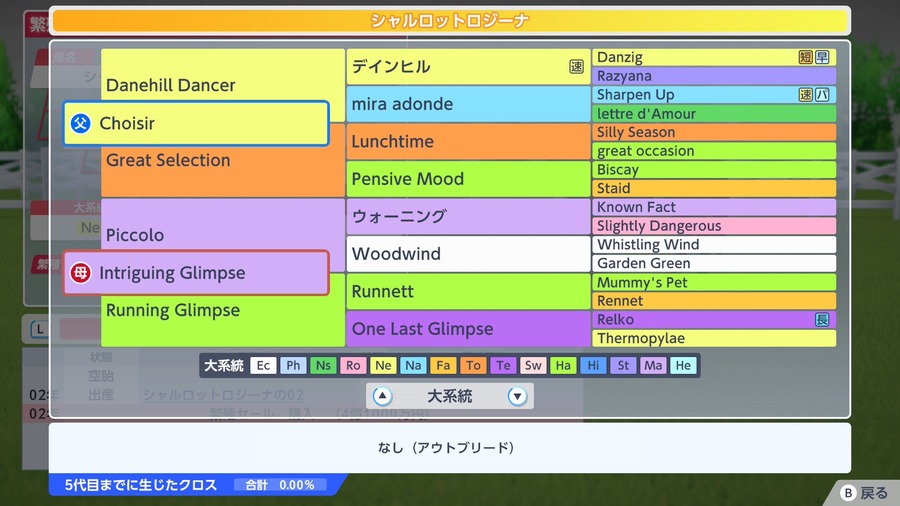900x506 pixels.
Task: Click the long-distance factor icon on Relko
Action: (x=823, y=320)
